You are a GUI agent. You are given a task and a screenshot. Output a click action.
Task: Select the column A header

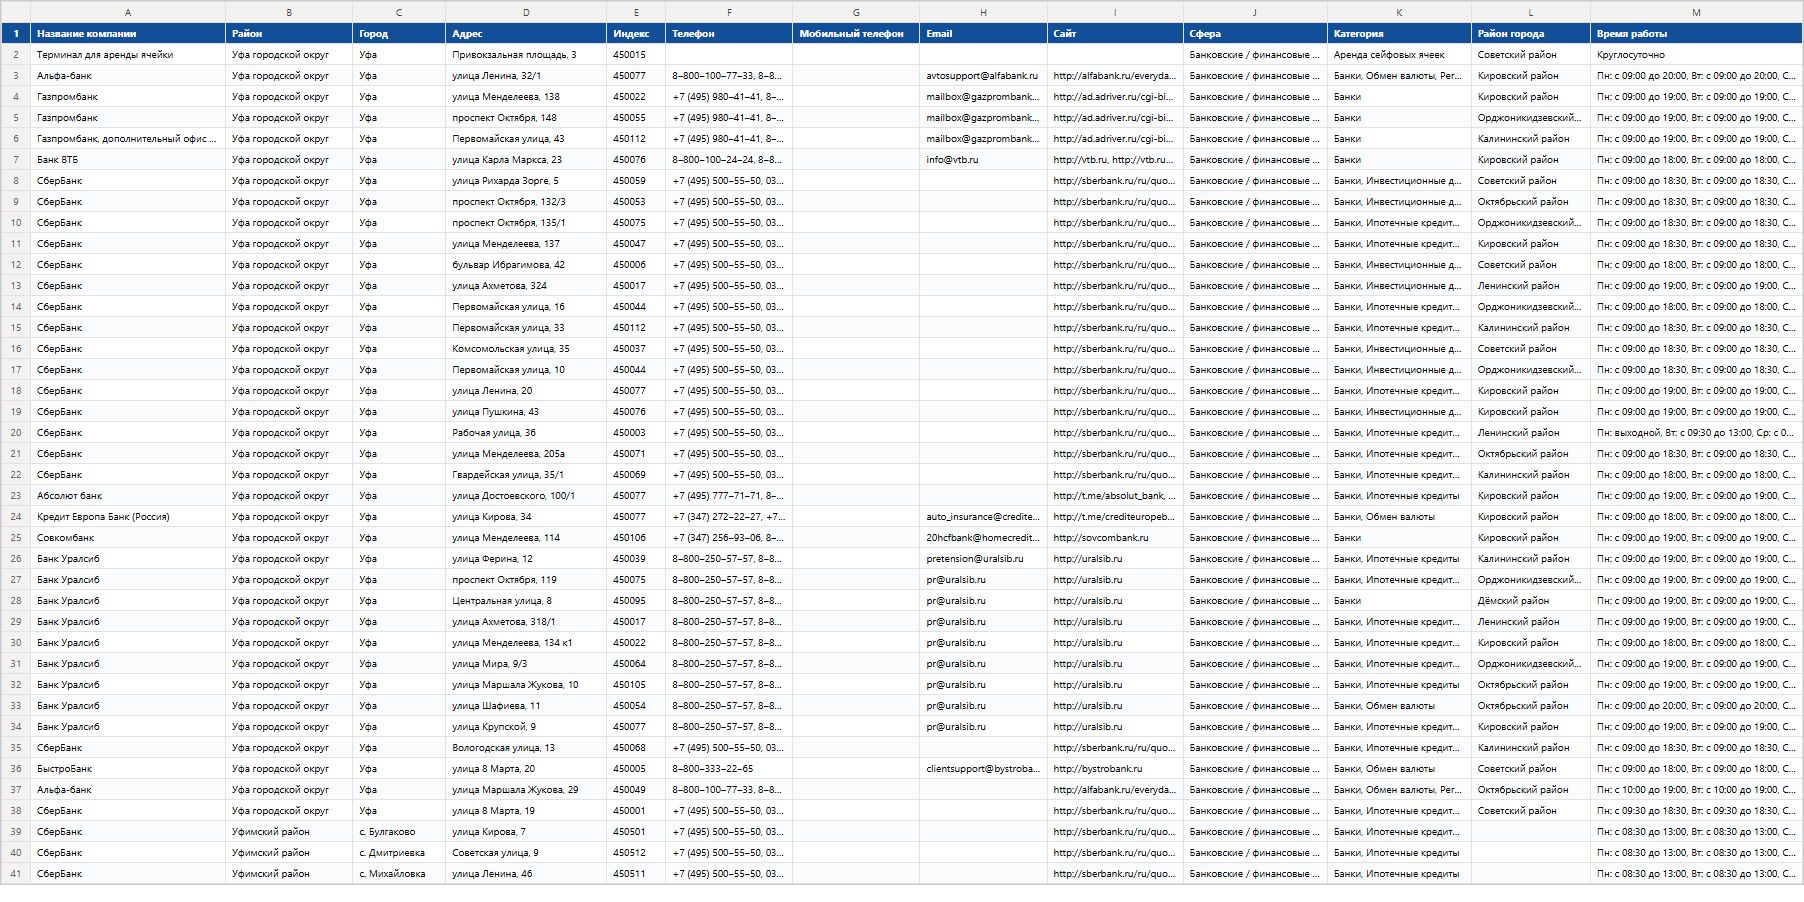click(x=128, y=12)
